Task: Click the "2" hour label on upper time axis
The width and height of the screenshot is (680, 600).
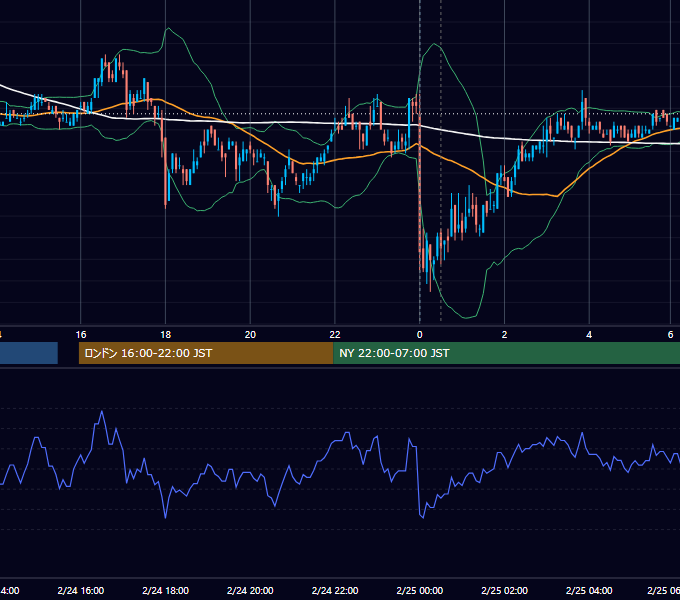Action: point(504,335)
